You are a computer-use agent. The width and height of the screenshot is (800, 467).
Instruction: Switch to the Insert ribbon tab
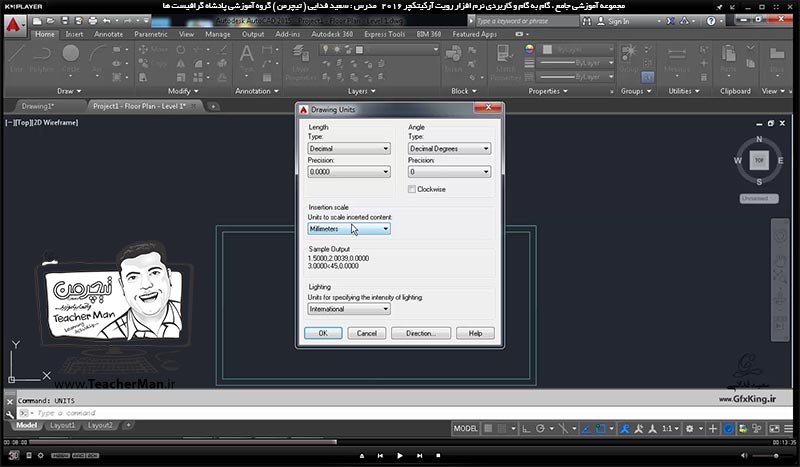click(x=74, y=34)
